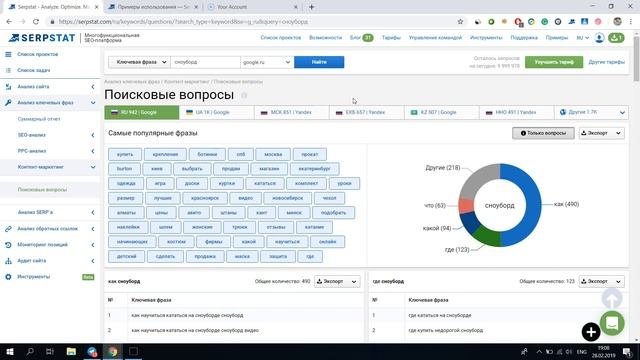Switch to HHO 491 Yandex tab
The height and width of the screenshot is (360, 640).
[517, 112]
